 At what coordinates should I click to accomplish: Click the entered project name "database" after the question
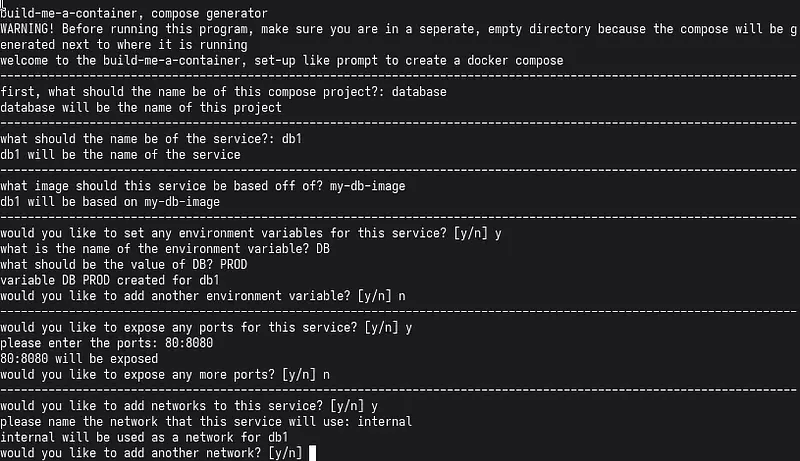click(417, 92)
